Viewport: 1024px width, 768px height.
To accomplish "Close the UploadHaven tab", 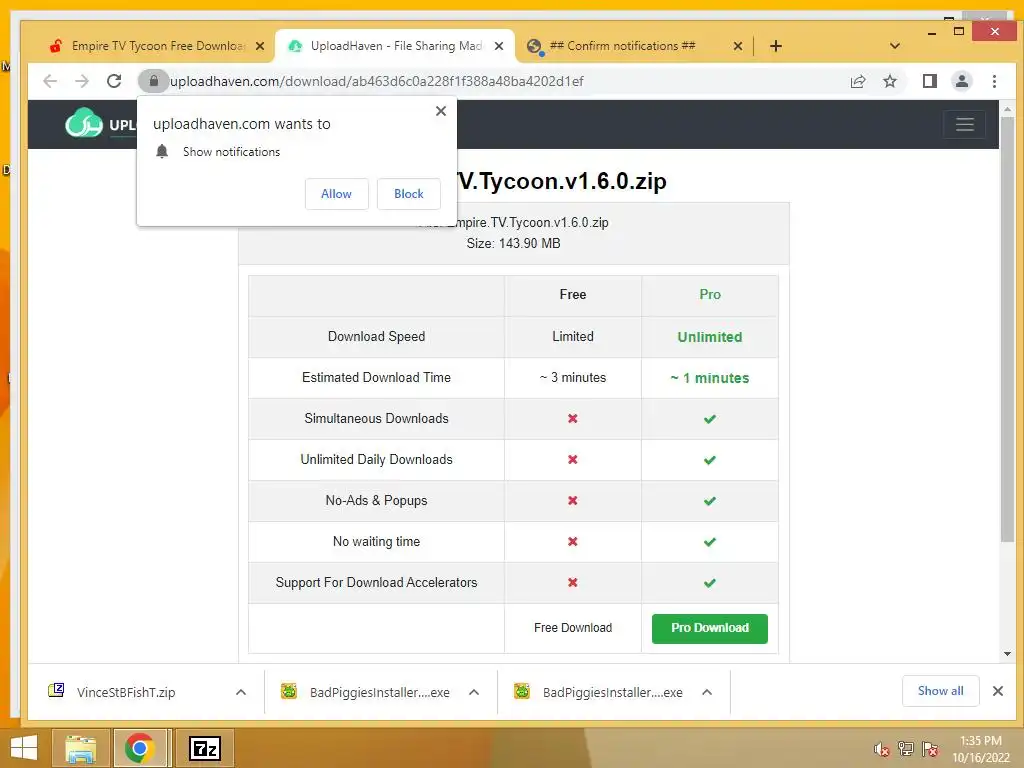I will [498, 46].
